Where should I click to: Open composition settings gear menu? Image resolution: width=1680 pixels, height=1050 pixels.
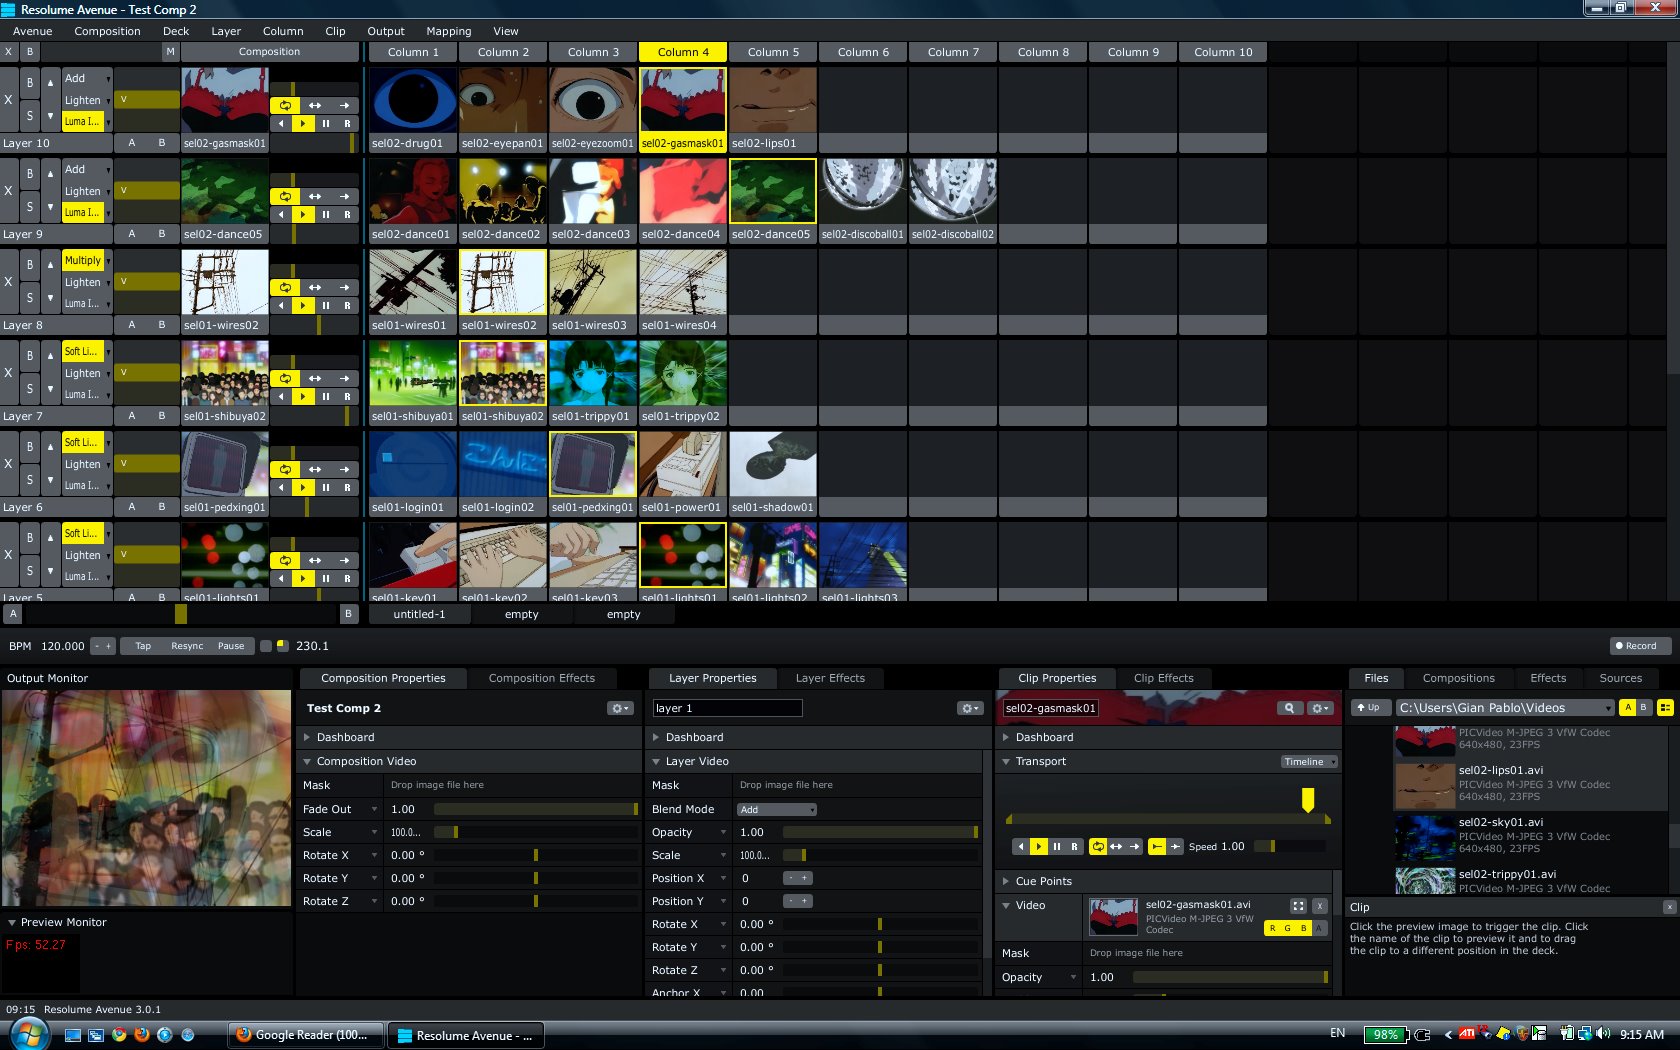(620, 708)
